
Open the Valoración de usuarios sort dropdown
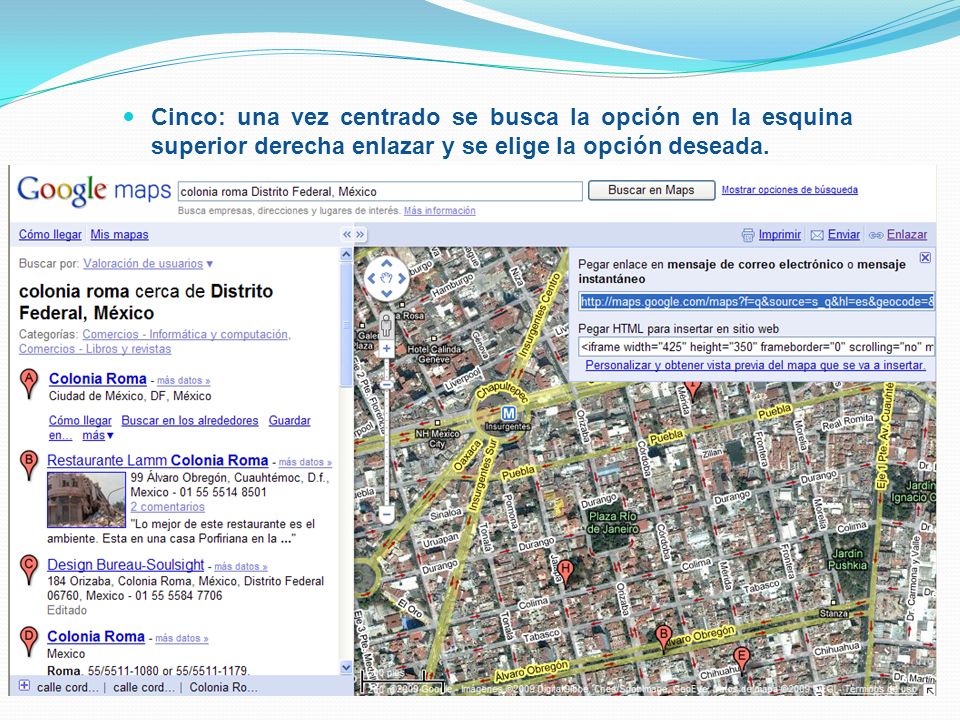tap(148, 263)
